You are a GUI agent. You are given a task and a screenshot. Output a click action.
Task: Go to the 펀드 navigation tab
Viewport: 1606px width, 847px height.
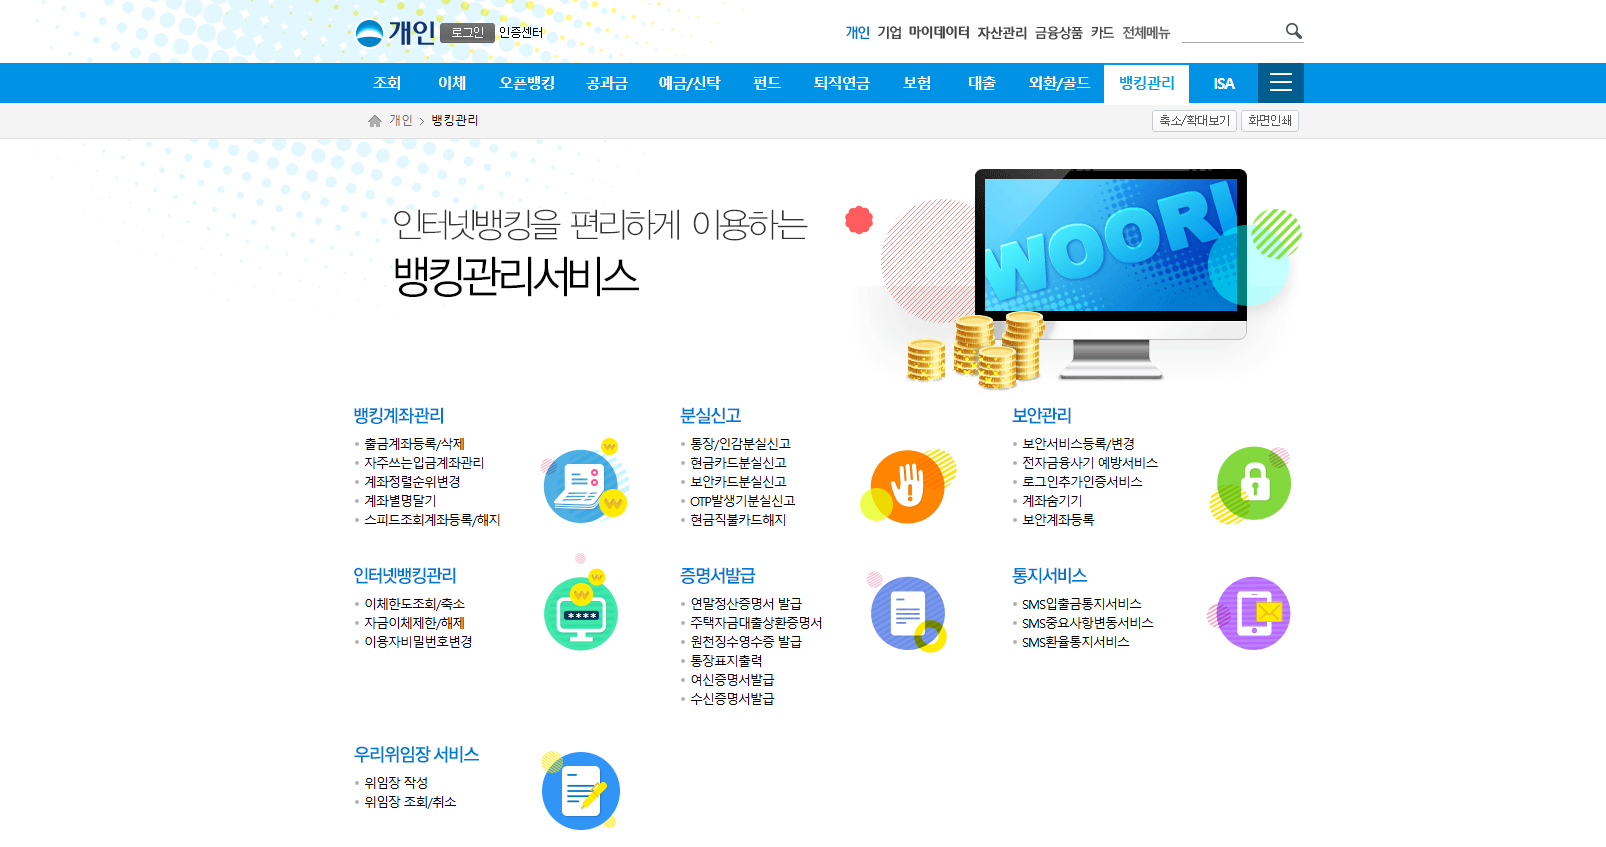[x=767, y=83]
